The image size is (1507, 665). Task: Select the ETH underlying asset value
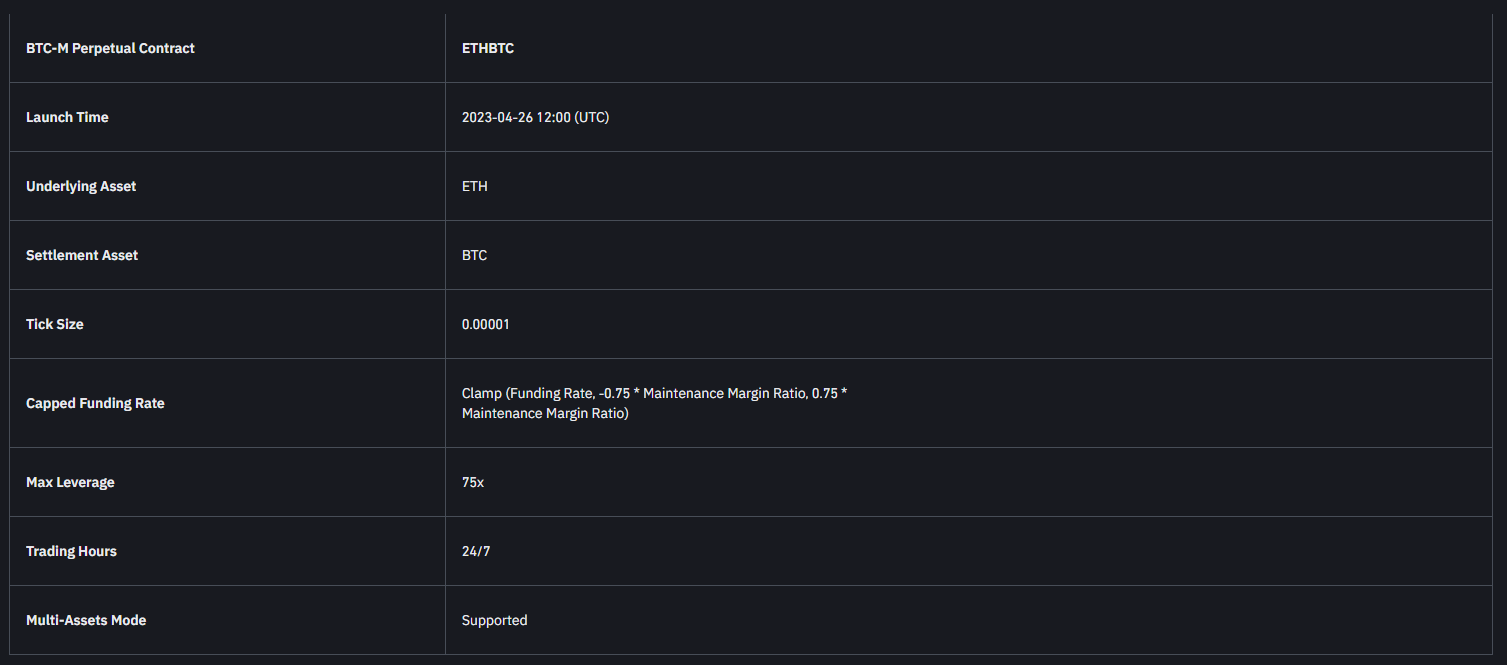tap(475, 186)
